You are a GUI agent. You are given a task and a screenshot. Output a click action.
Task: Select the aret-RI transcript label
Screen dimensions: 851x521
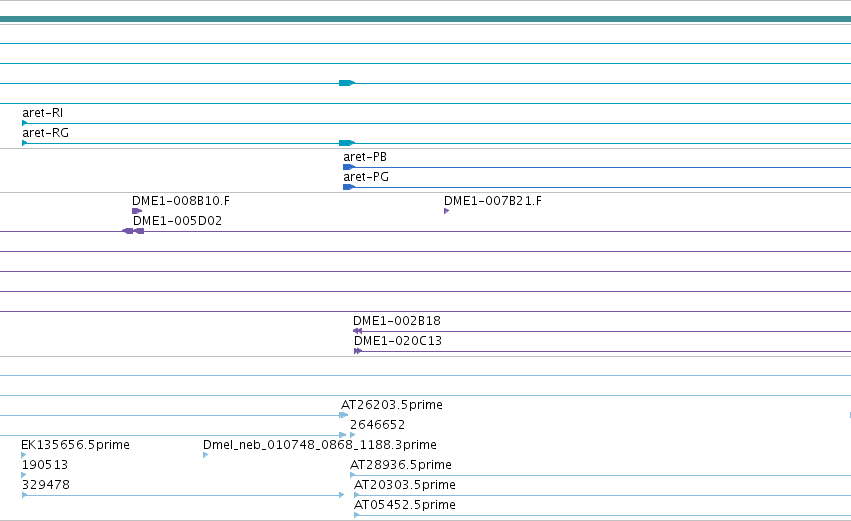[x=42, y=113]
